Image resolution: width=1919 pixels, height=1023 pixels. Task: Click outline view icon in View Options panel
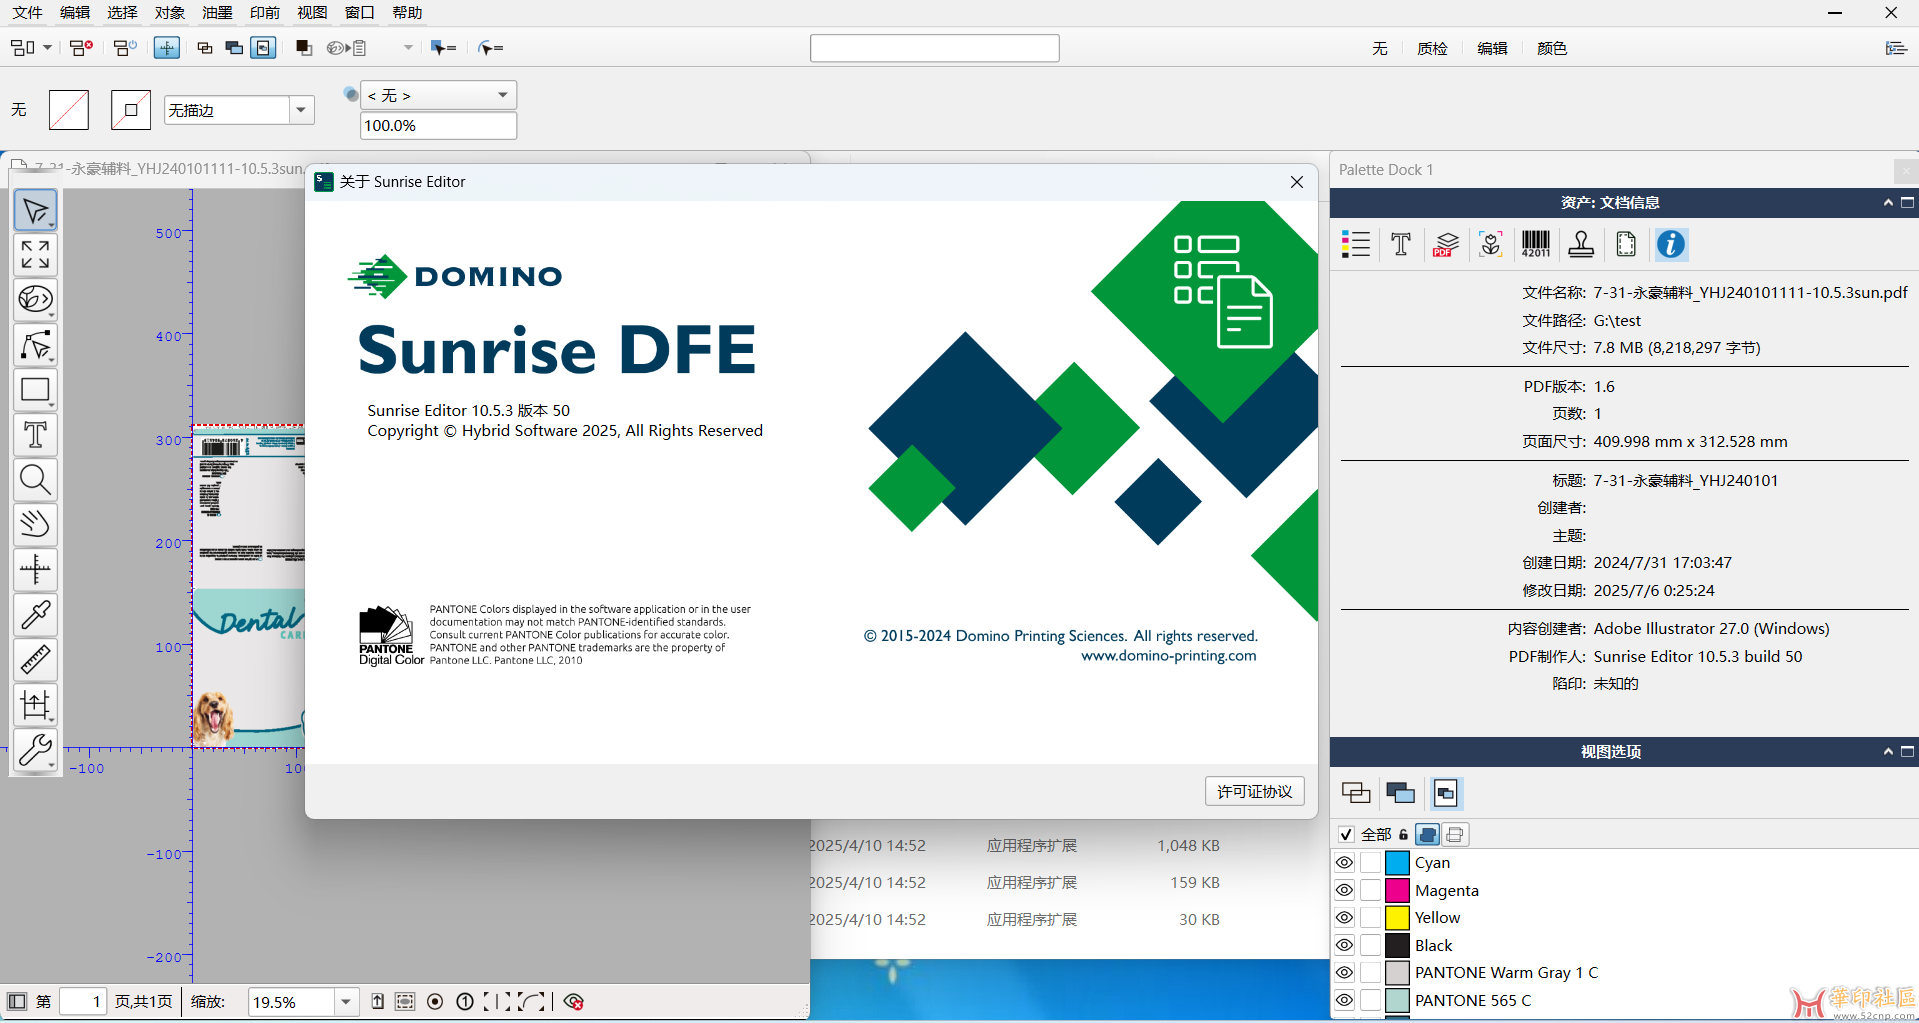click(1356, 793)
